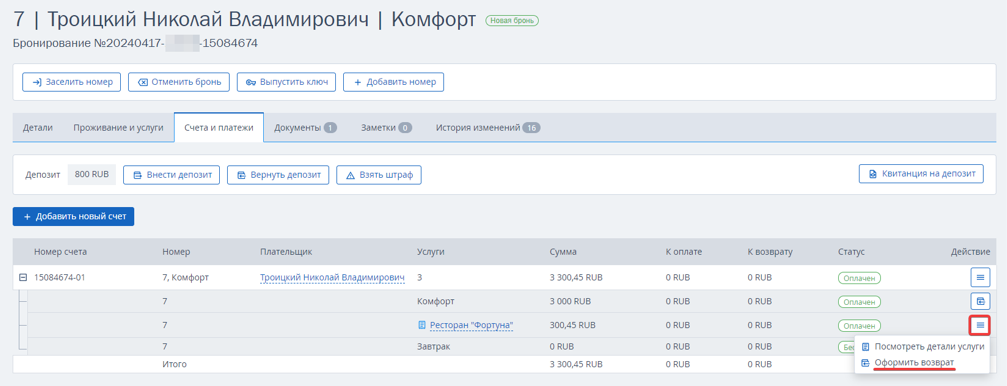The image size is (1007, 386).
Task: Click Внести депозит button
Action: click(171, 175)
